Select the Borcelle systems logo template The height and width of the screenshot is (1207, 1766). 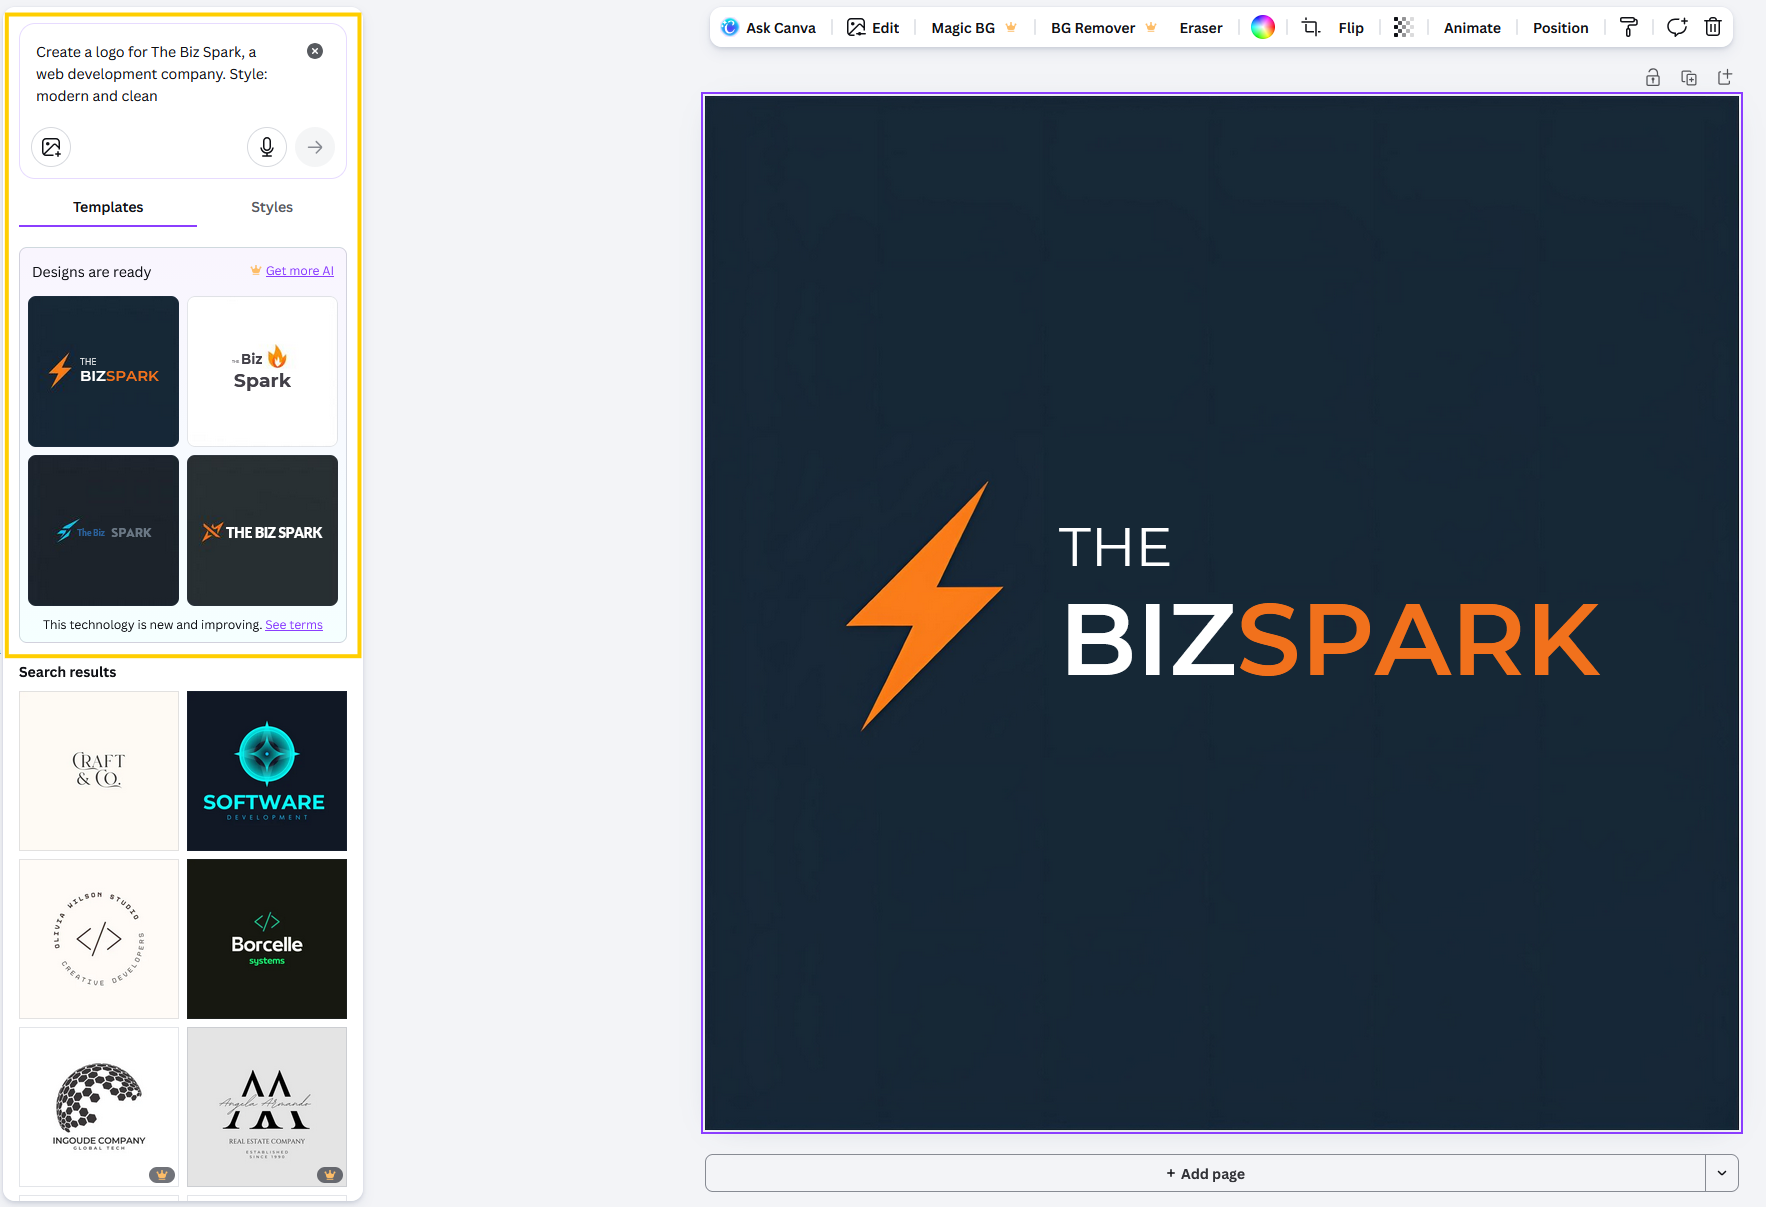coord(266,938)
